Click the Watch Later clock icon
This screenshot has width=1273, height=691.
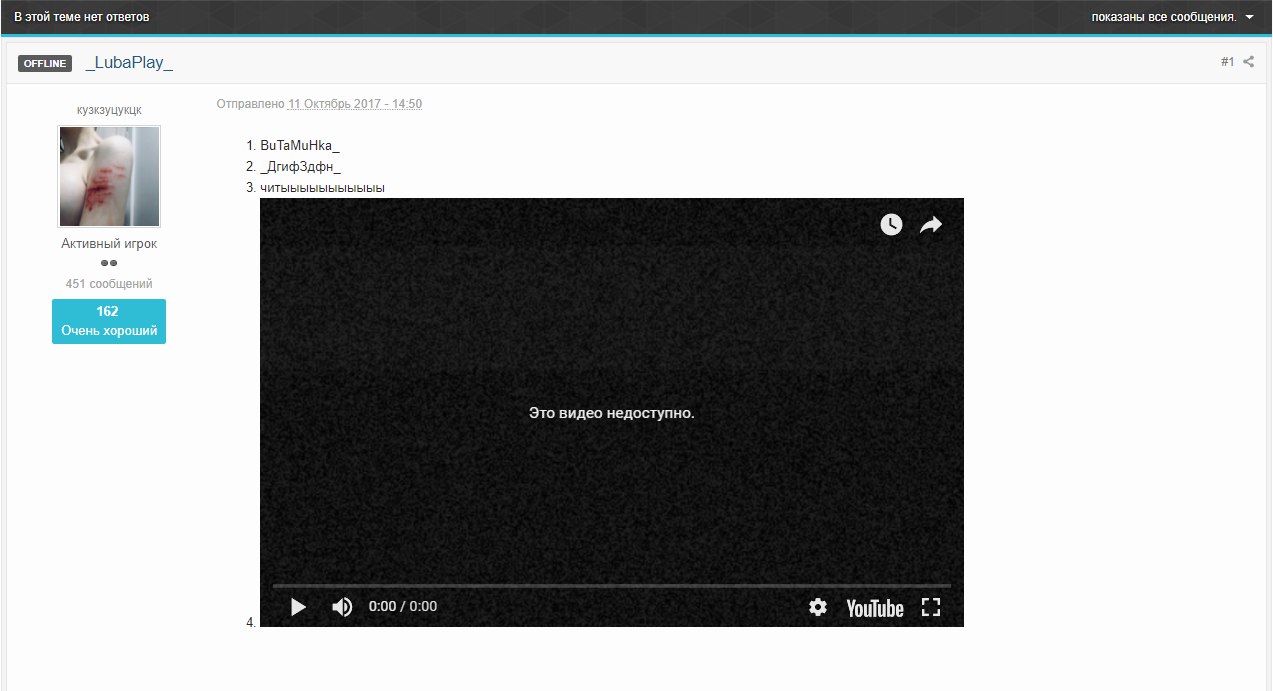[891, 225]
